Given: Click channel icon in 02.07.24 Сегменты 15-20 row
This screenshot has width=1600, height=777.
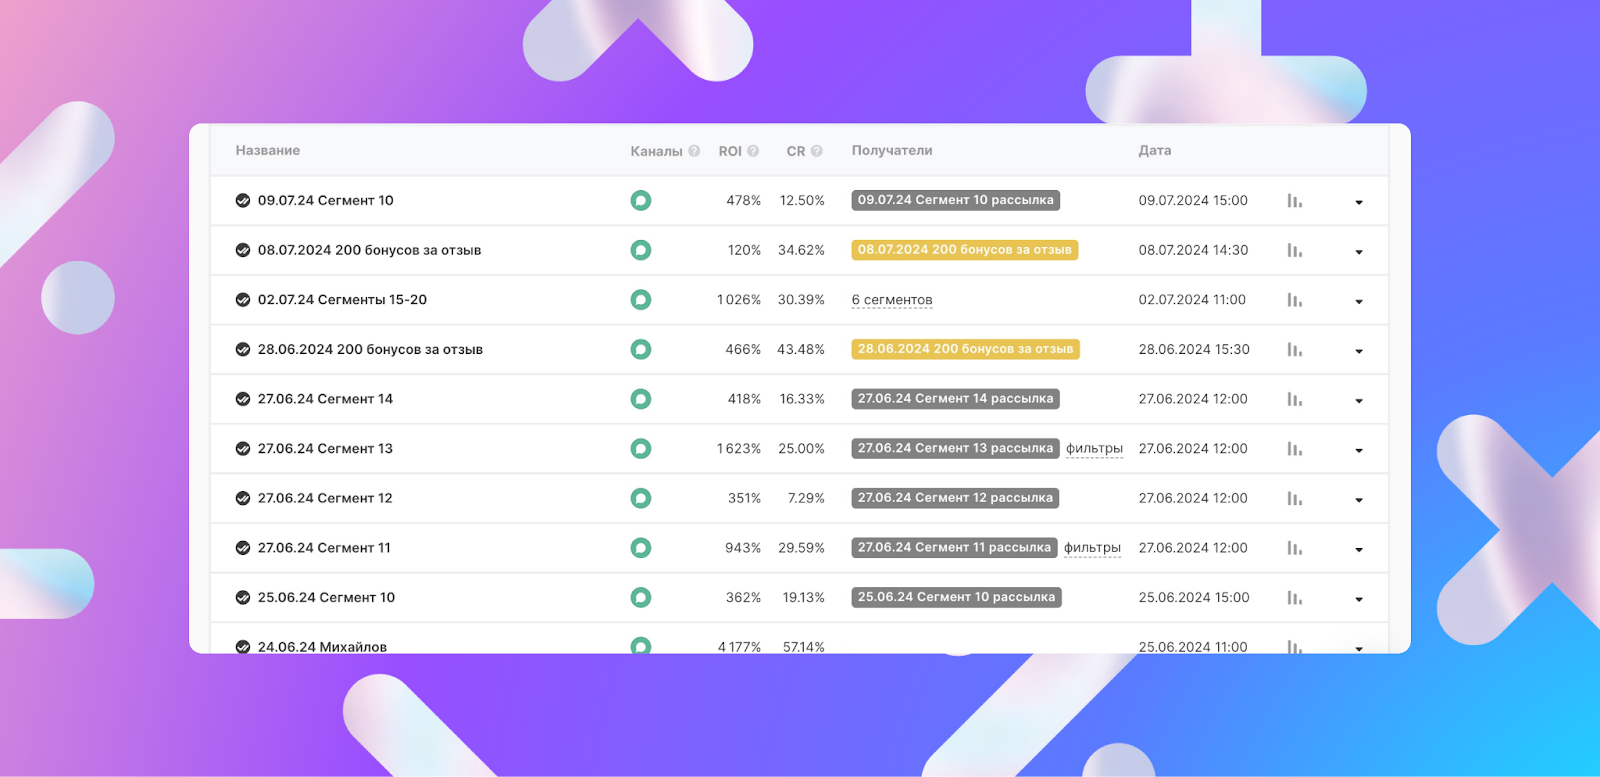Looking at the screenshot, I should click(x=641, y=300).
